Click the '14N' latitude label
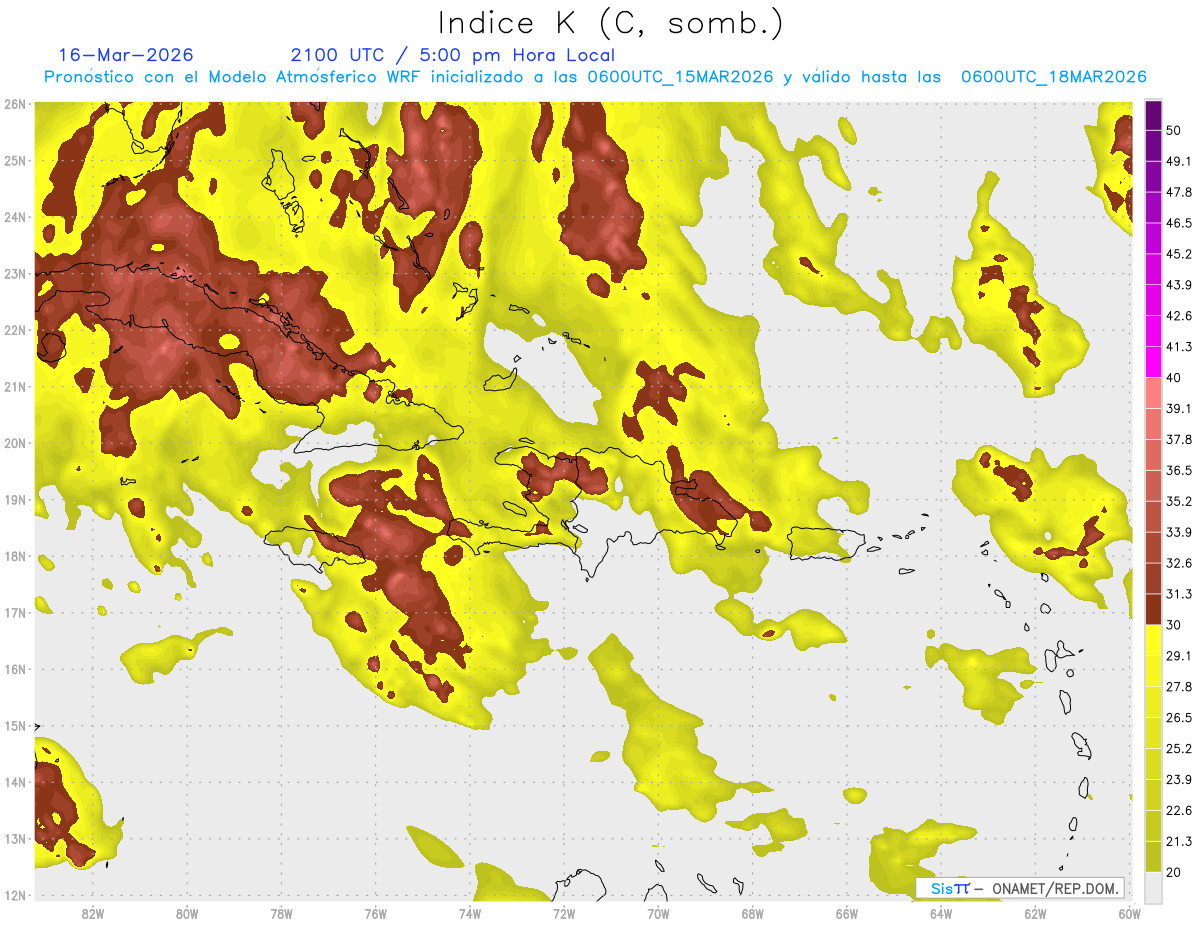The height and width of the screenshot is (927, 1200). point(15,782)
